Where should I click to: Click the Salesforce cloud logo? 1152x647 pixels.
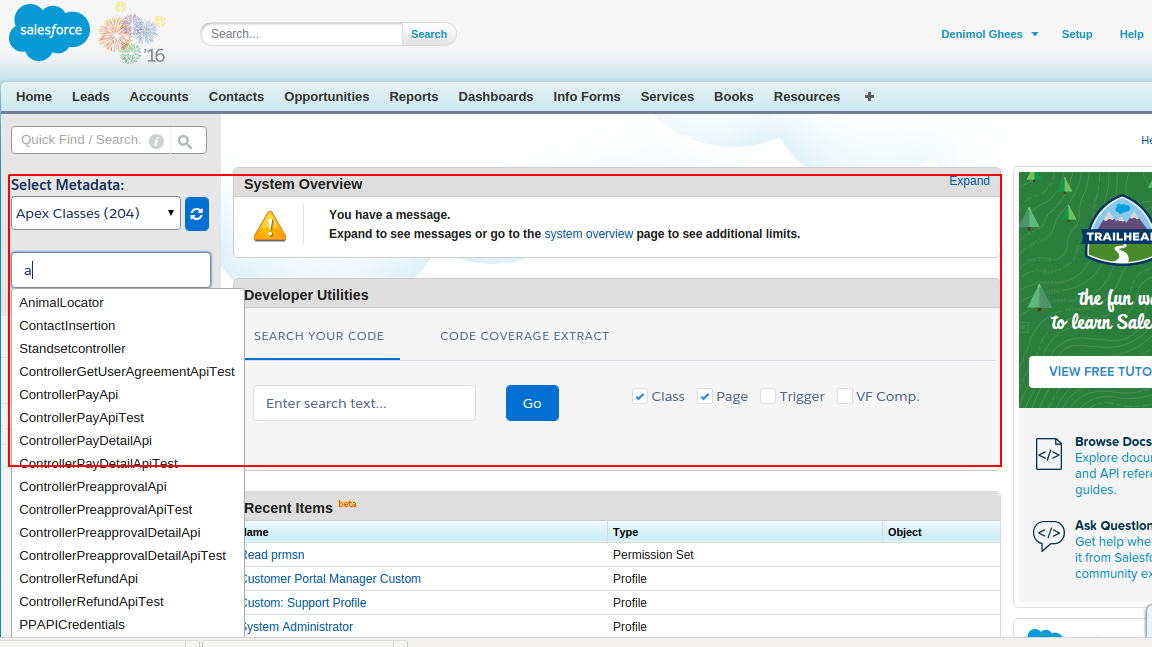coord(50,32)
